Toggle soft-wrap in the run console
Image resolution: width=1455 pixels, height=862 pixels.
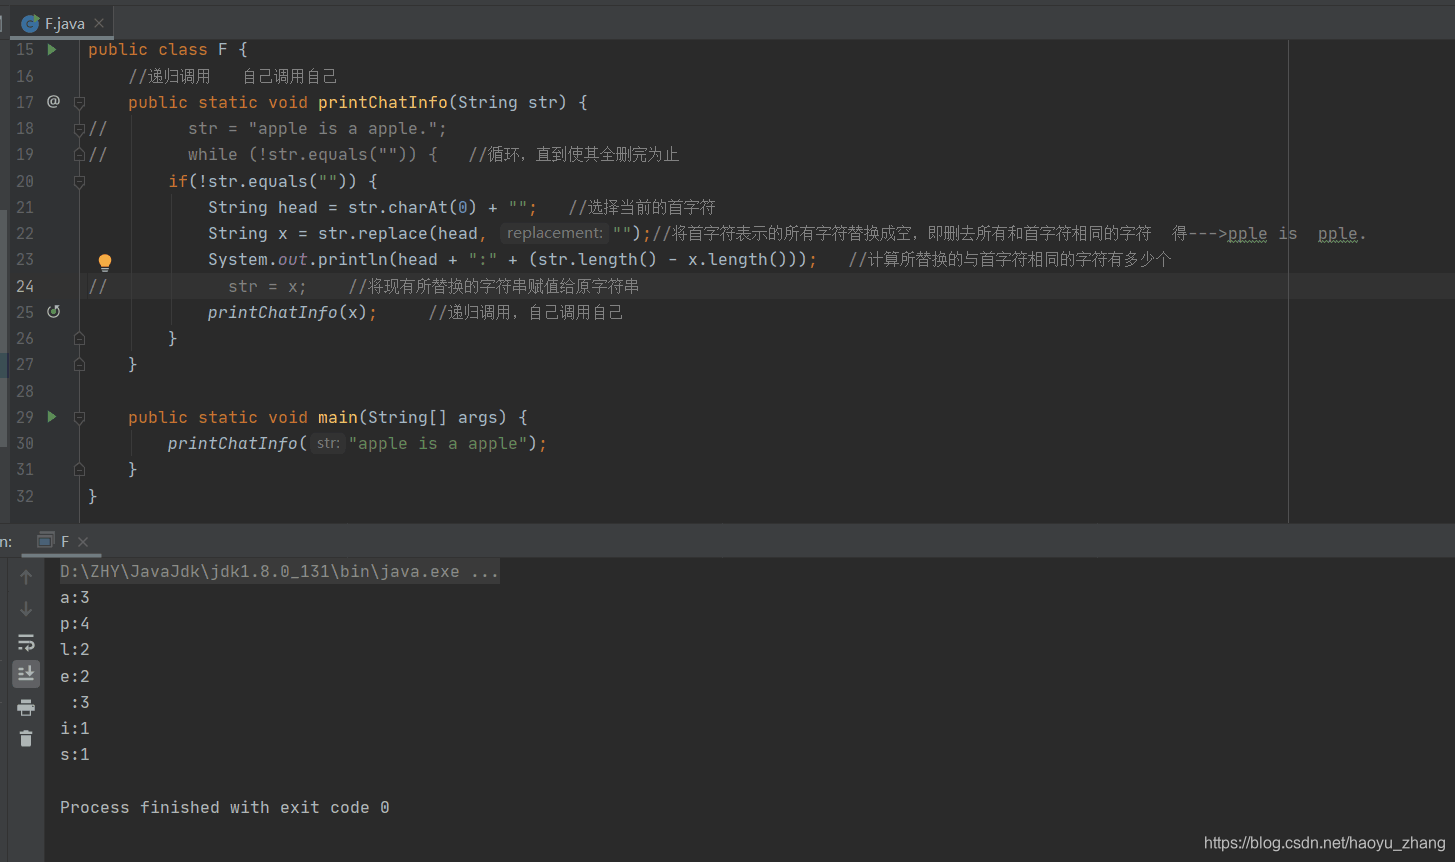[x=26, y=642]
